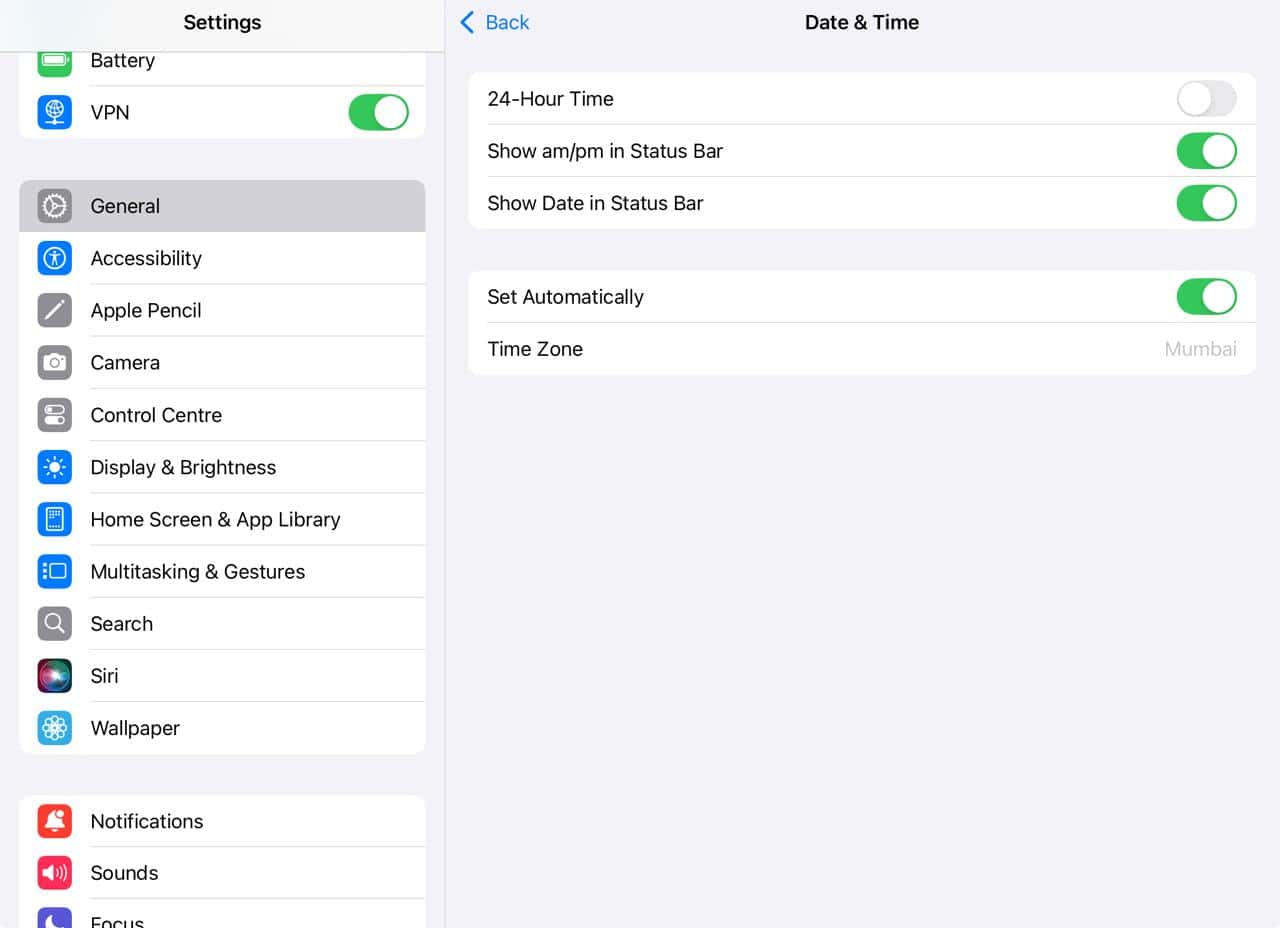Select the Home Screen & App Library label
This screenshot has height=928, width=1280.
[215, 520]
